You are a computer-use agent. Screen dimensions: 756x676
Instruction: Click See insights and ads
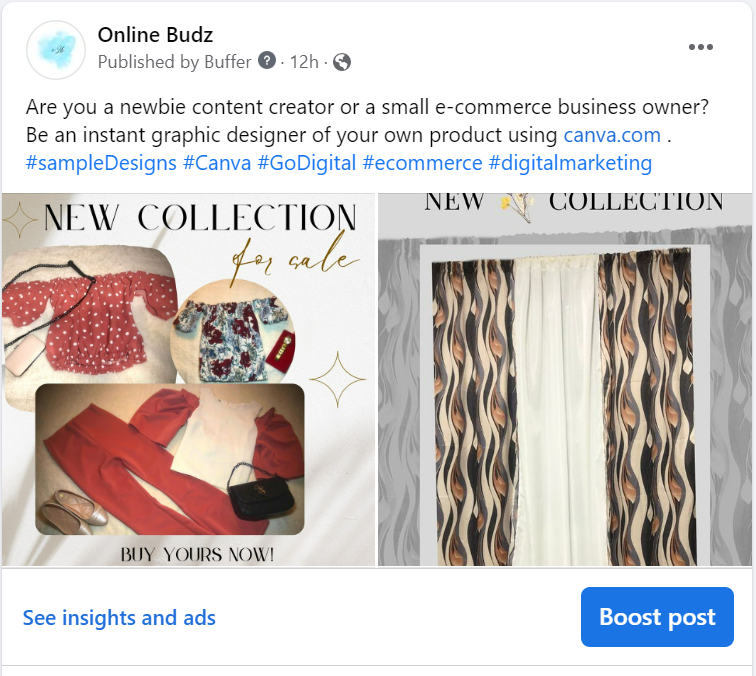coord(119,618)
